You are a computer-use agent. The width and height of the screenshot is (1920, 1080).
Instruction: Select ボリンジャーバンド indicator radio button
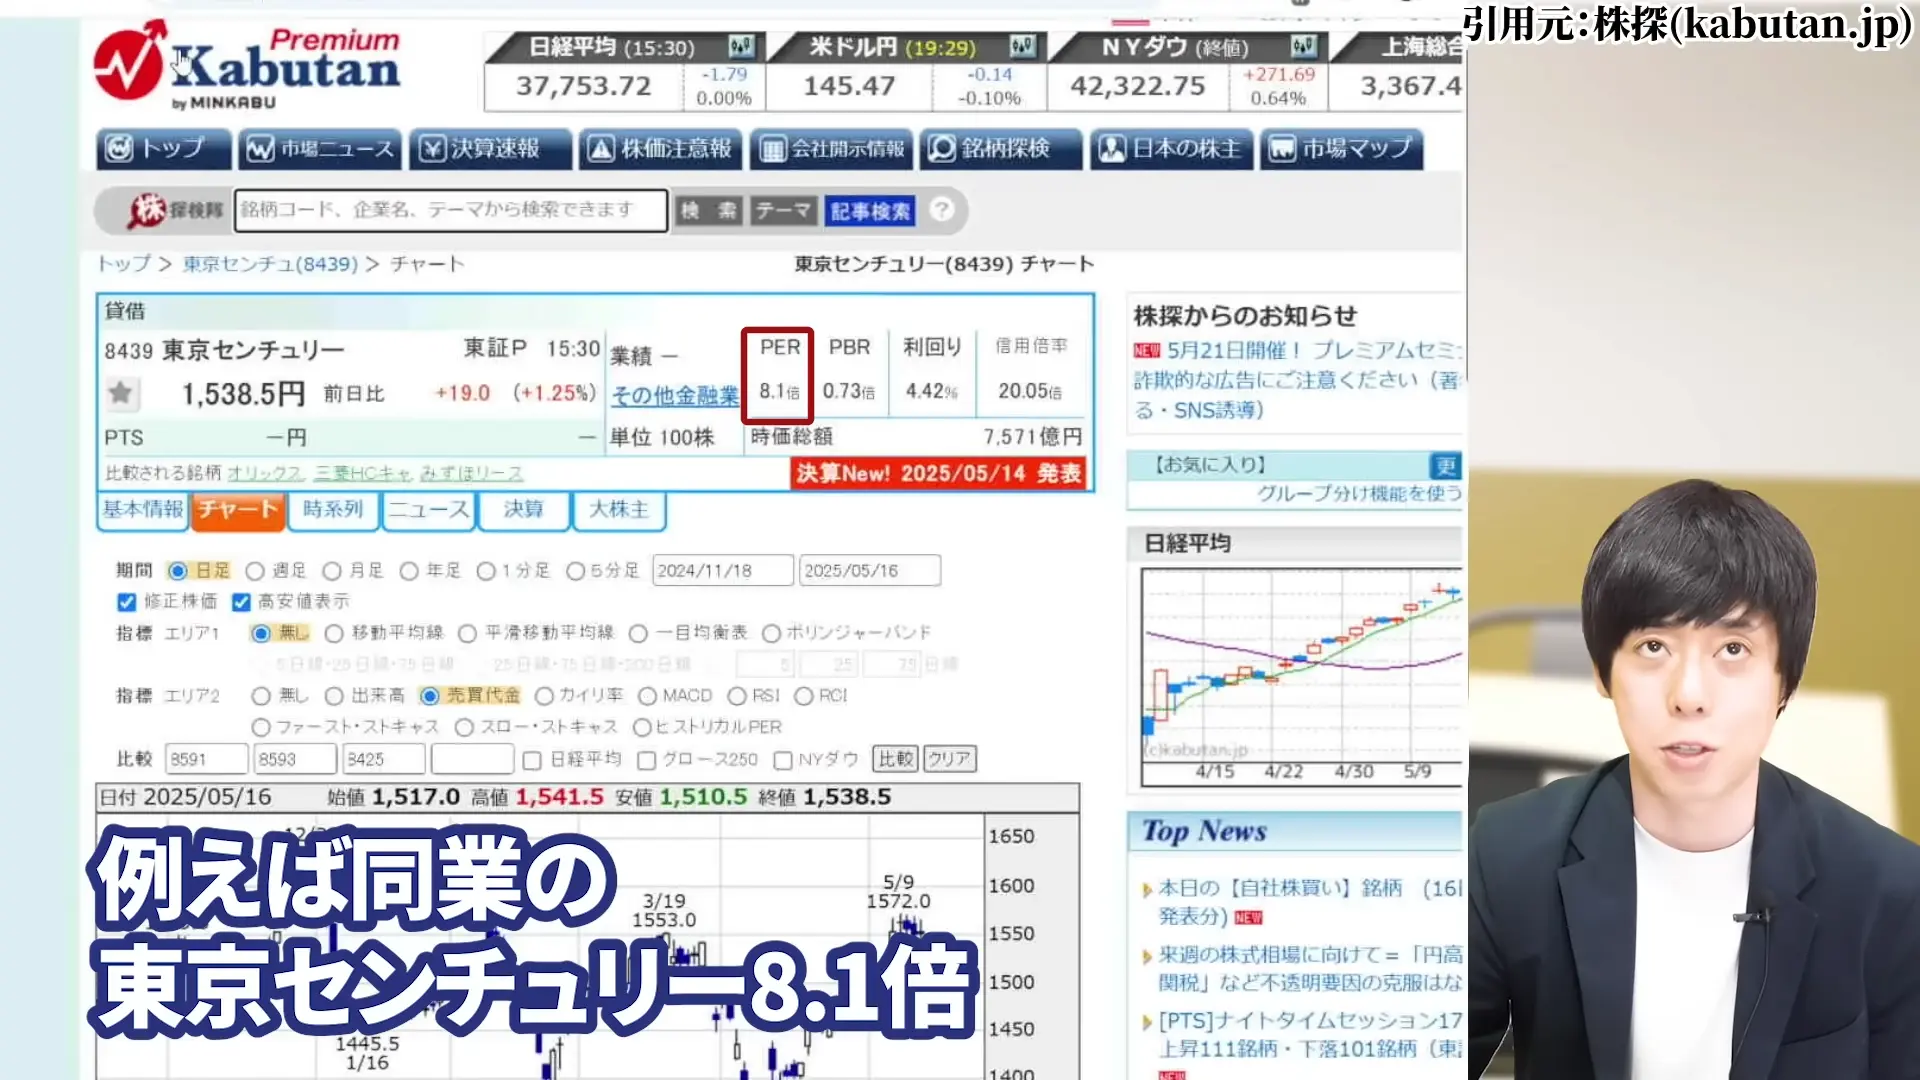click(x=771, y=633)
